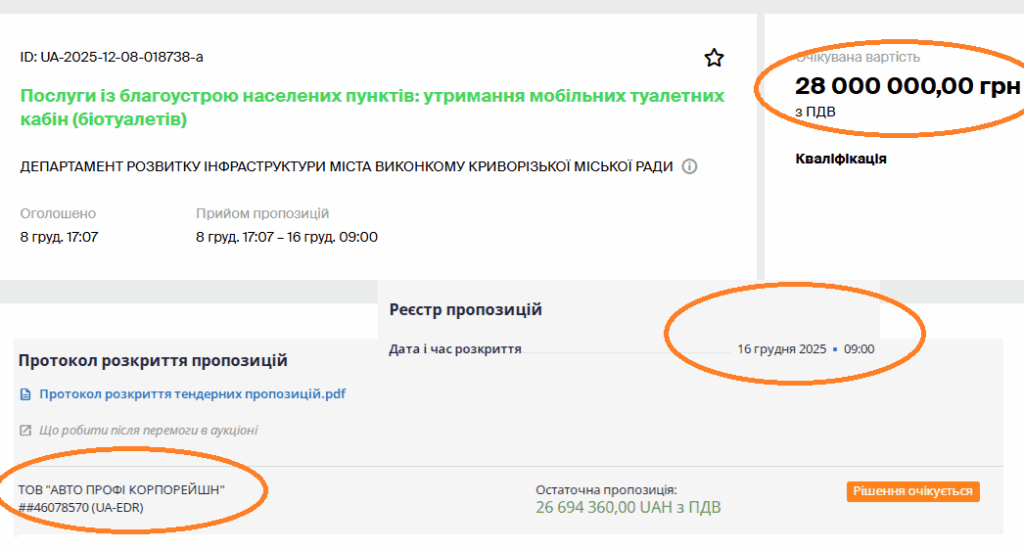Click the ДЕПАРТАМЕНТ РОЗВИТКУ ІНФРАСТРУКТУРИ organization name

coord(346,166)
